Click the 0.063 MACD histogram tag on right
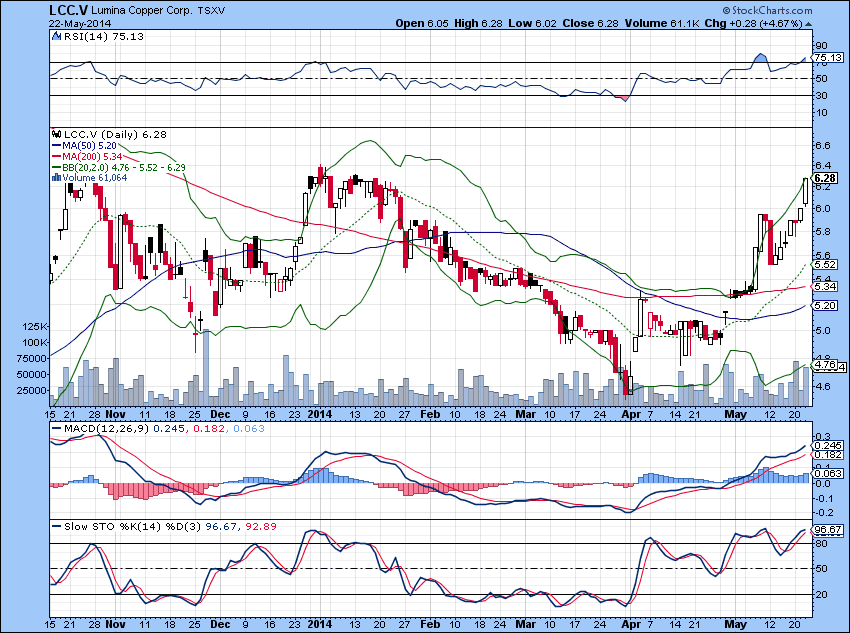The image size is (850, 633). (828, 473)
